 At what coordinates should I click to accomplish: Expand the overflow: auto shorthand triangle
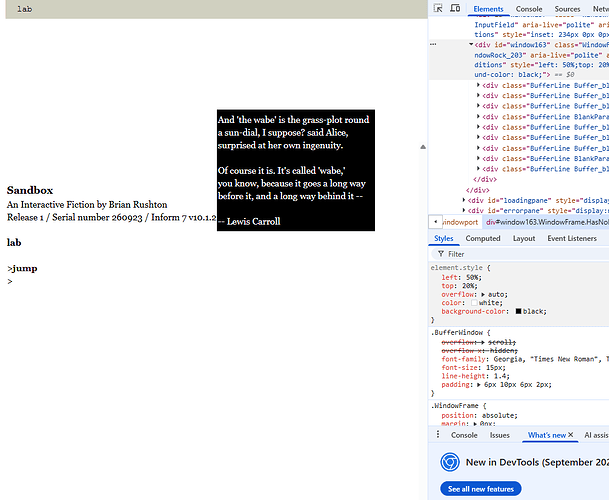(x=483, y=294)
